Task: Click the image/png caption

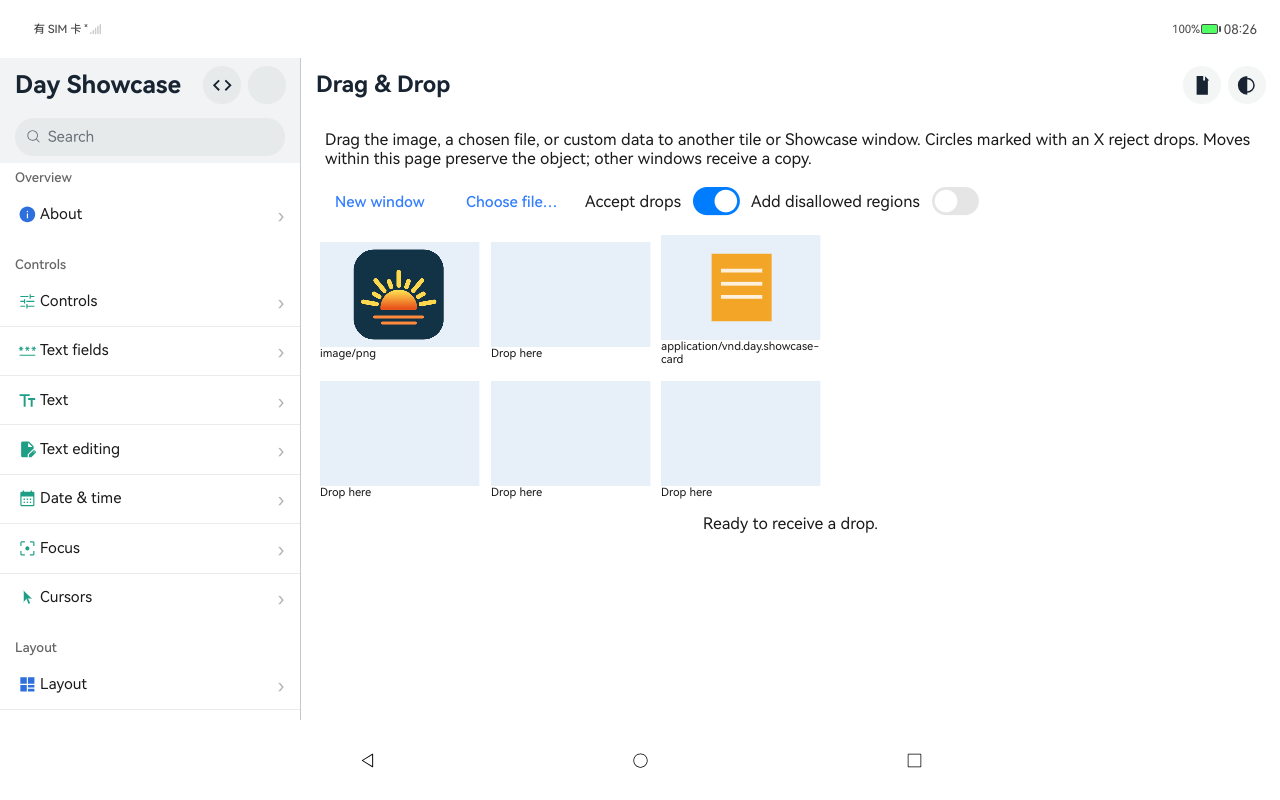Action: [x=348, y=353]
